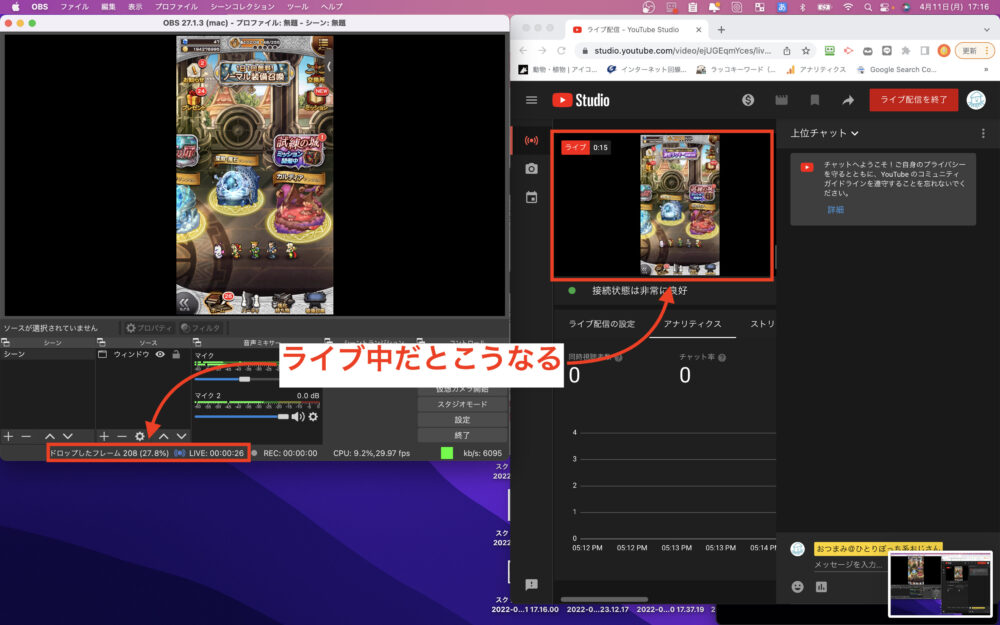Image resolution: width=1000 pixels, height=625 pixels.
Task: Follow the 詳細 link in chat welcome
Action: (835, 209)
